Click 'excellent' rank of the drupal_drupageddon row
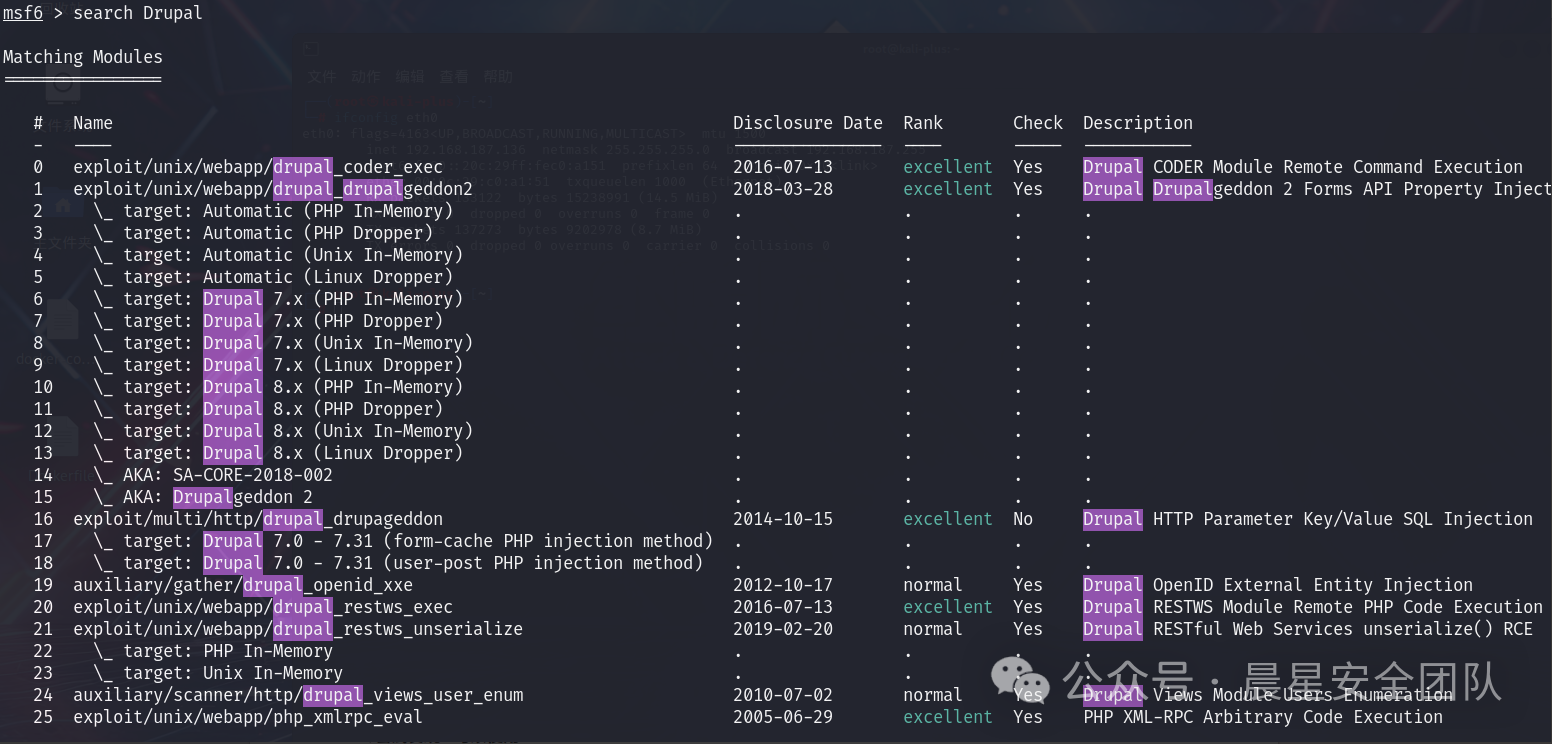This screenshot has height=744, width=1552. (948, 519)
